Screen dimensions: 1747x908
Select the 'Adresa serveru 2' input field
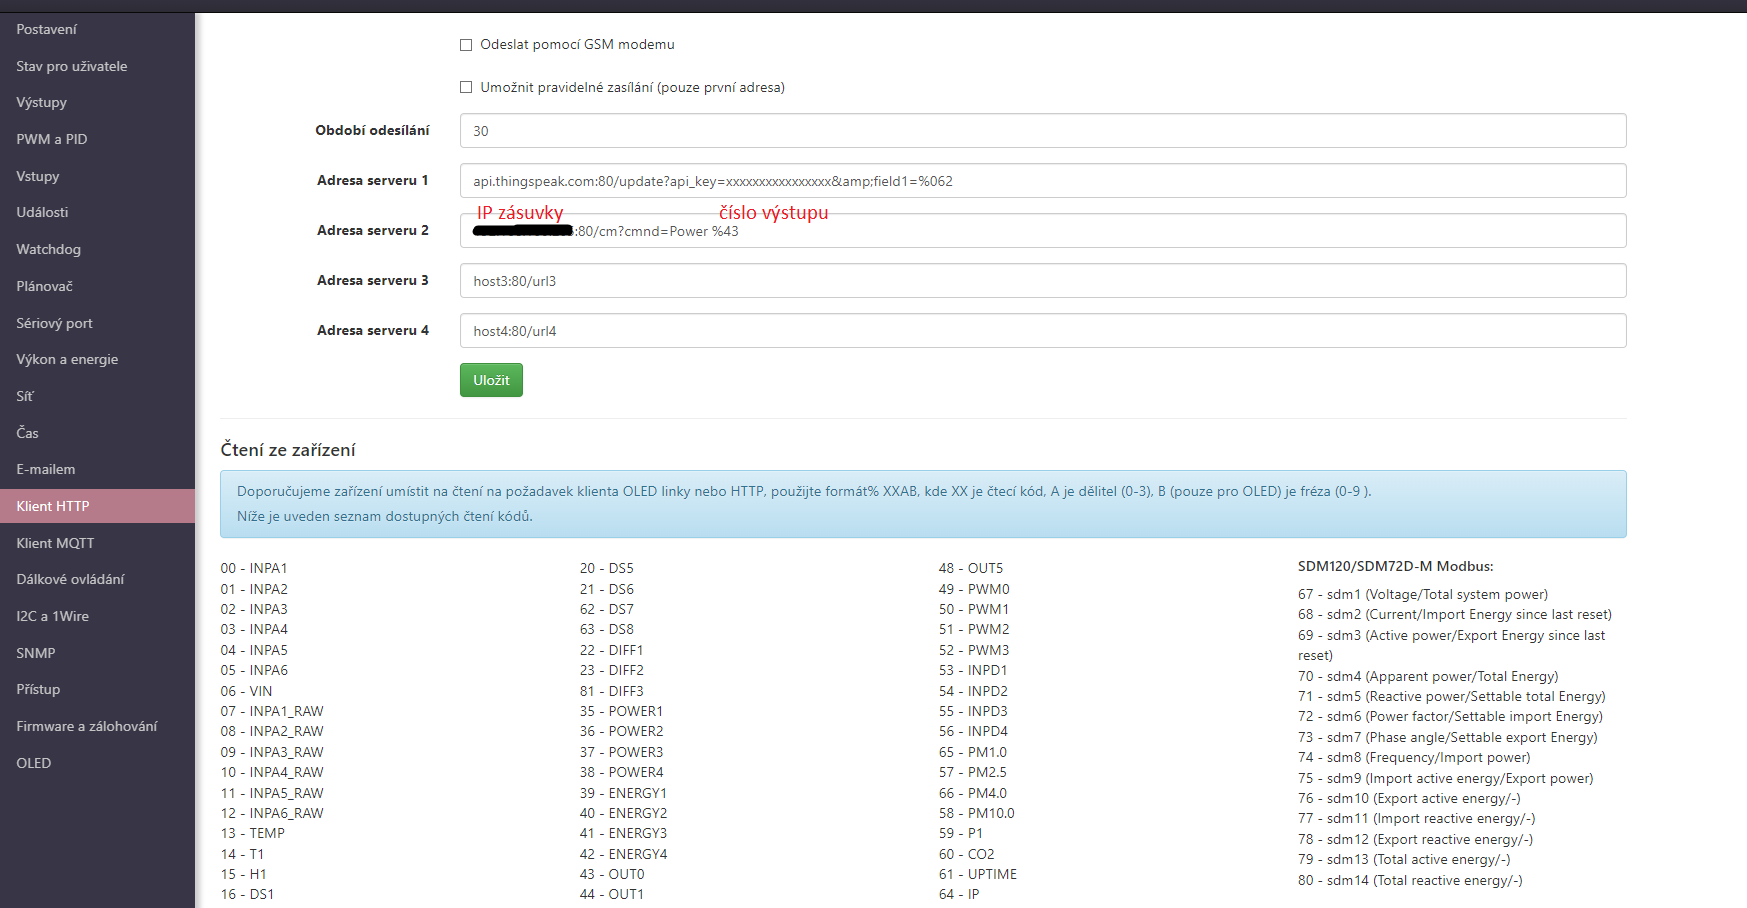pyautogui.click(x=1100, y=231)
